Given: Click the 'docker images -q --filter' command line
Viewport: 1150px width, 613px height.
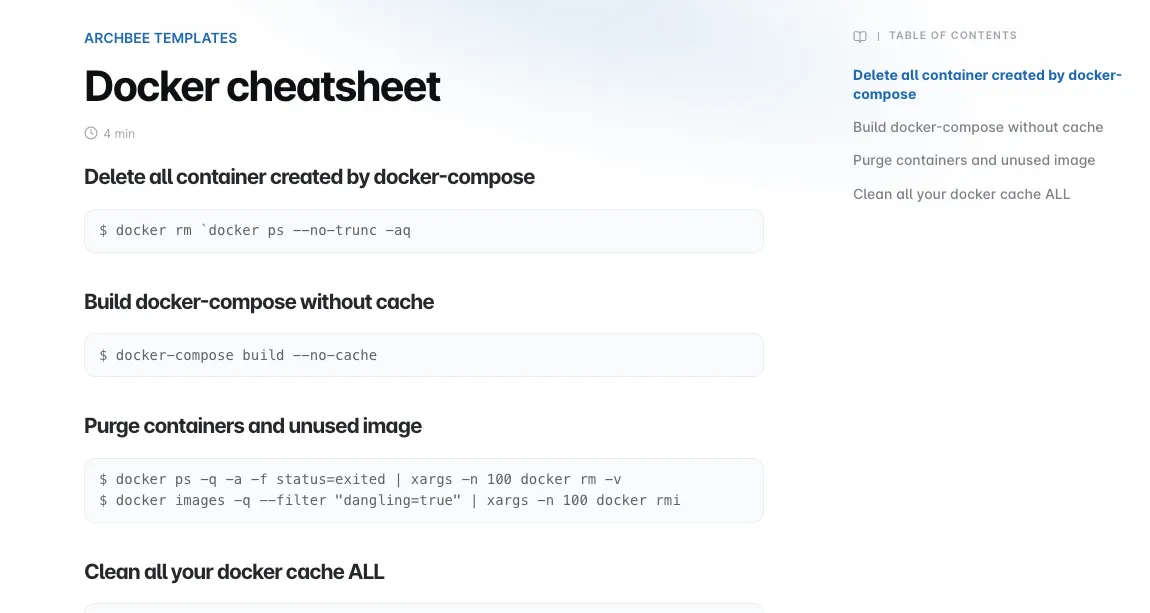Looking at the screenshot, I should (x=389, y=501).
